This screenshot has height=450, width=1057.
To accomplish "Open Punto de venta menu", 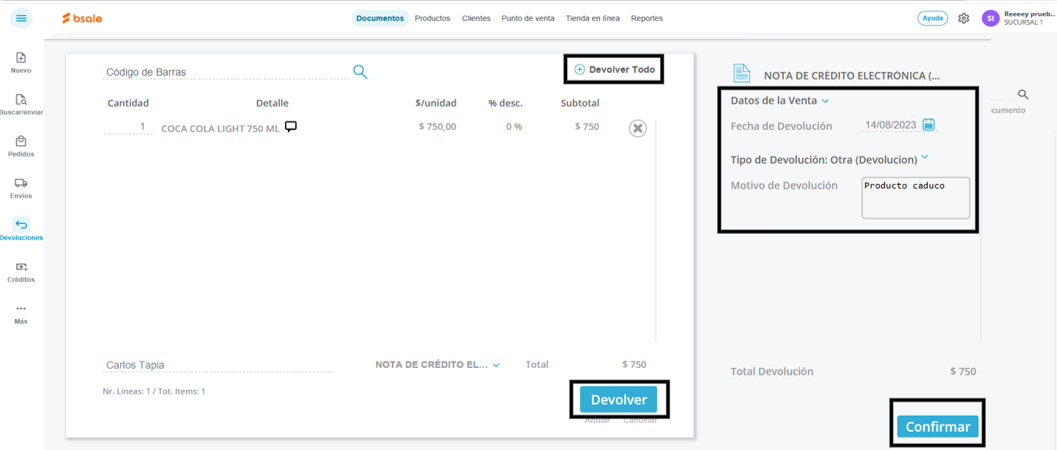I will click(528, 18).
